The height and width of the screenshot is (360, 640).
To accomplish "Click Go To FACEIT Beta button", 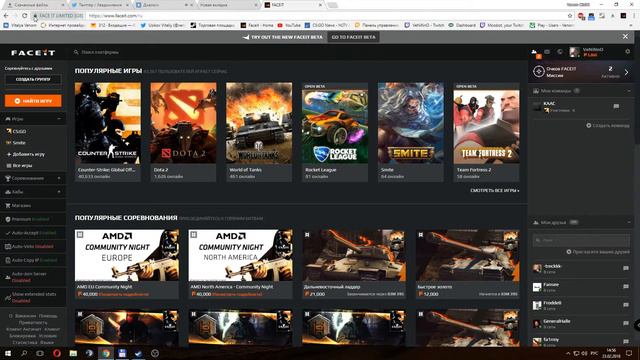I will pyautogui.click(x=353, y=37).
